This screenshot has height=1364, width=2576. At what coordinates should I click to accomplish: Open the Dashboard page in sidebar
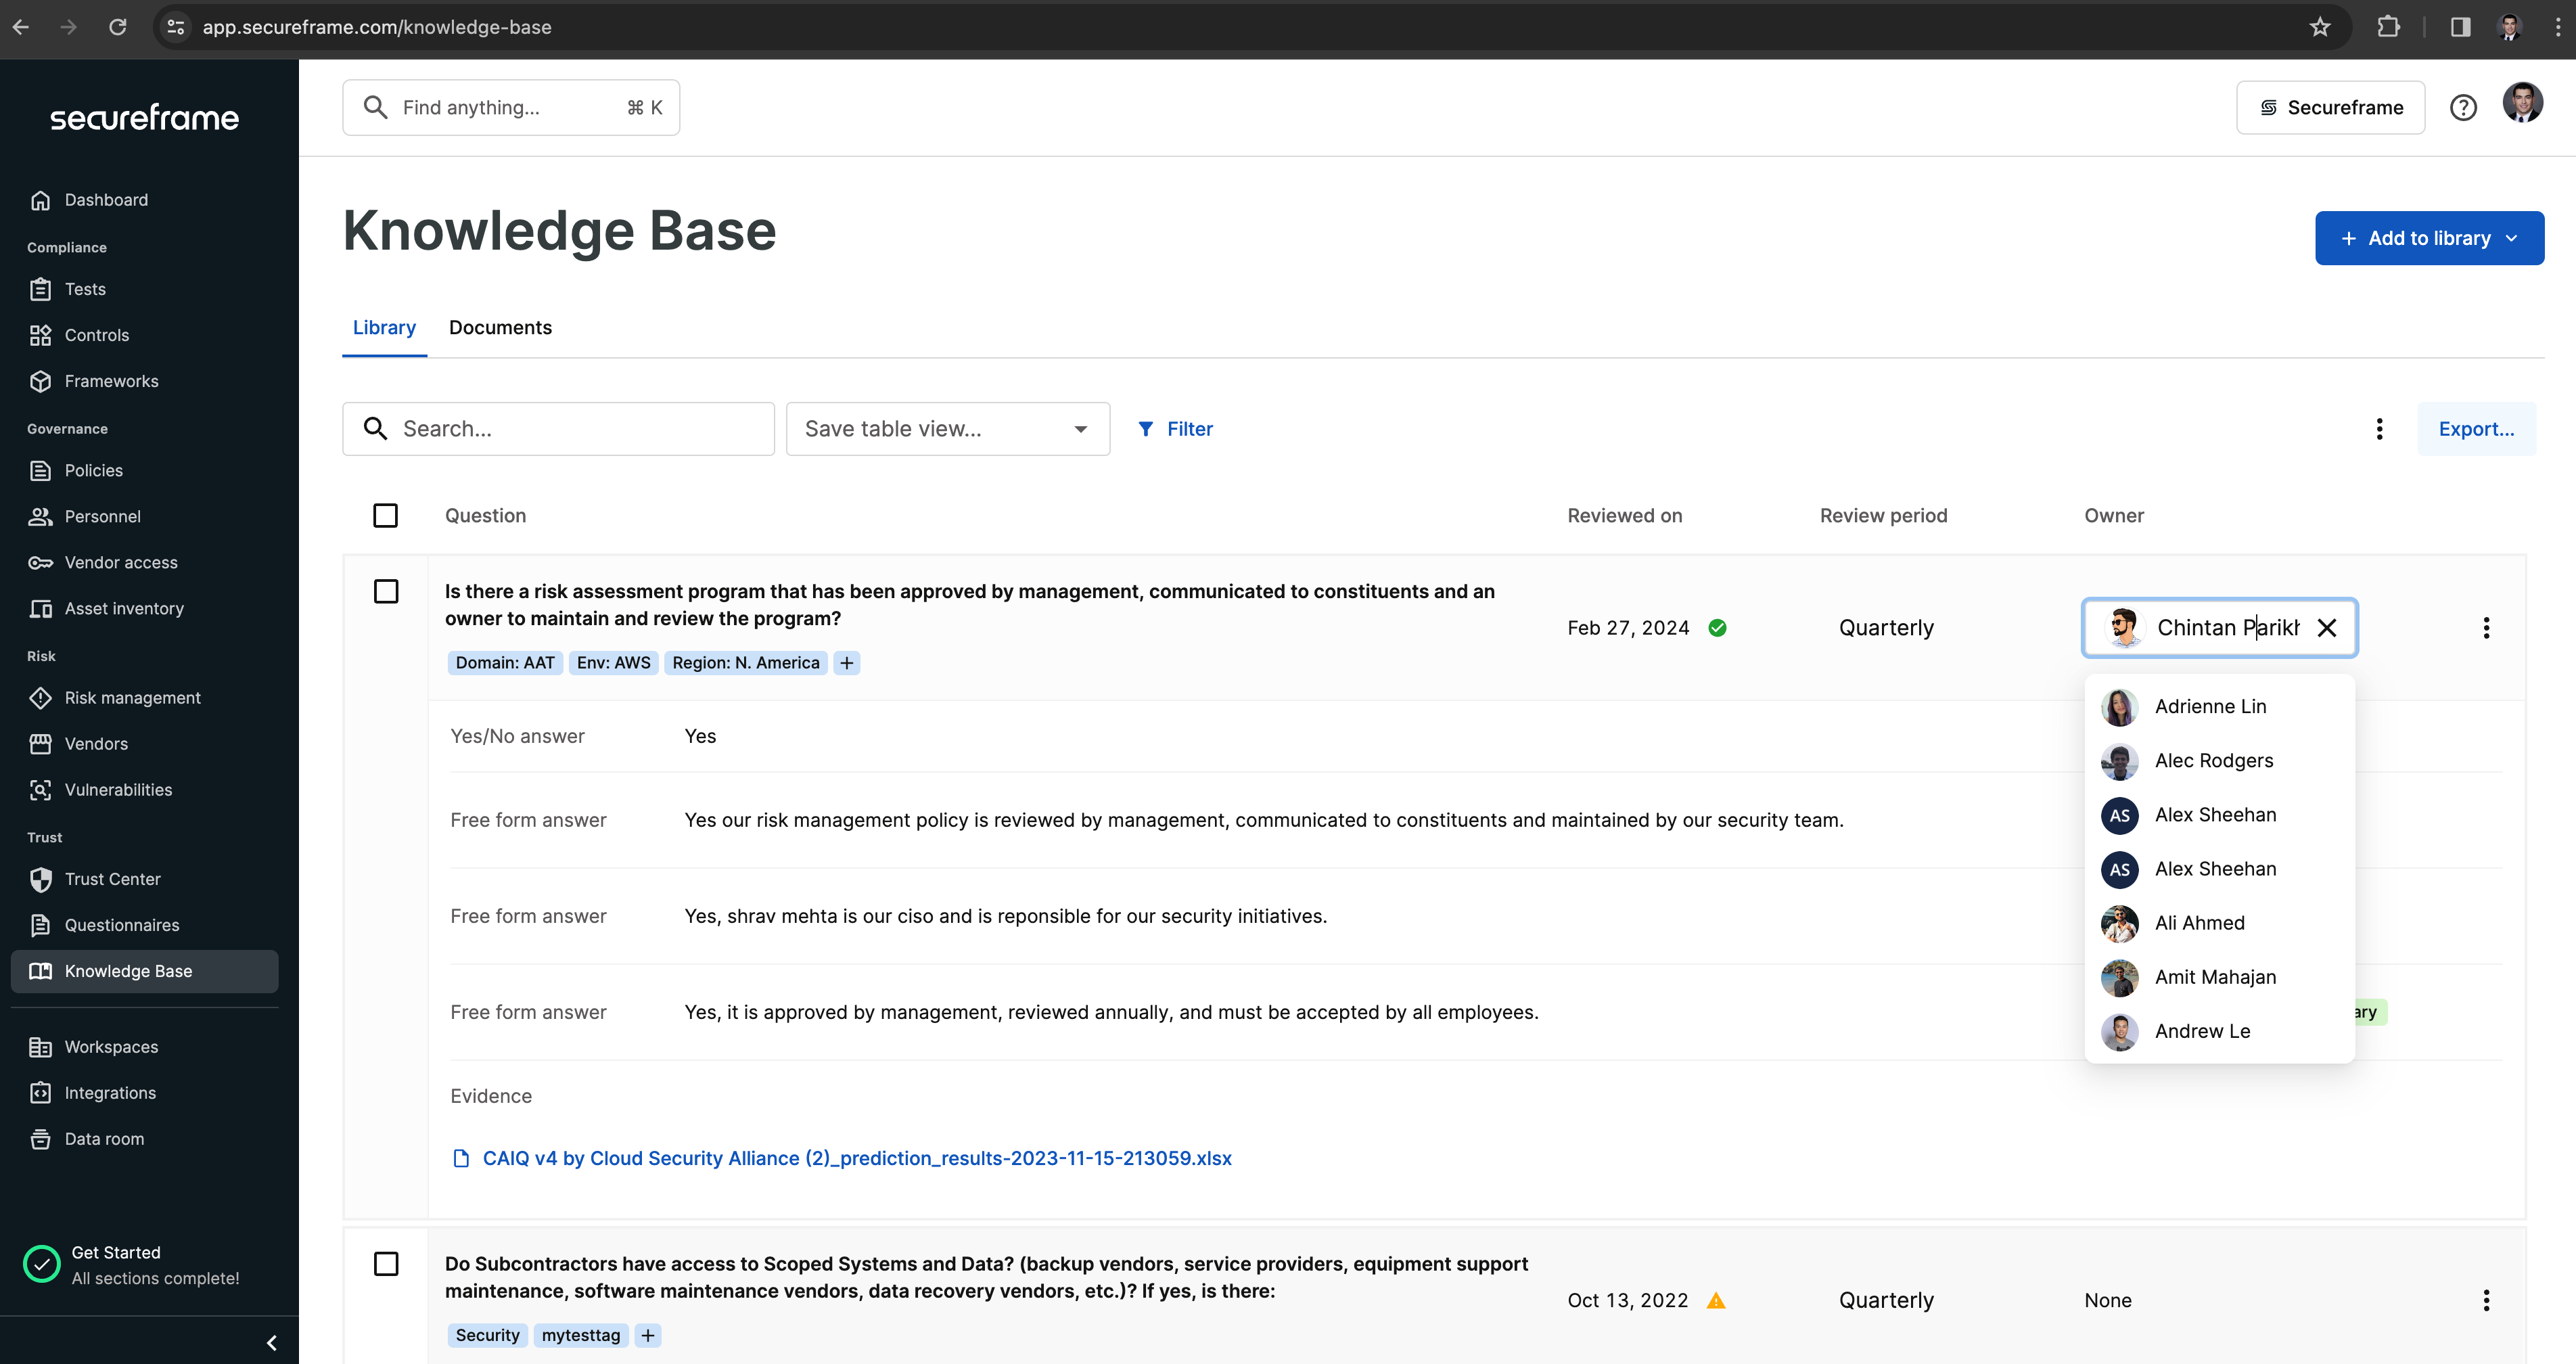pos(105,200)
